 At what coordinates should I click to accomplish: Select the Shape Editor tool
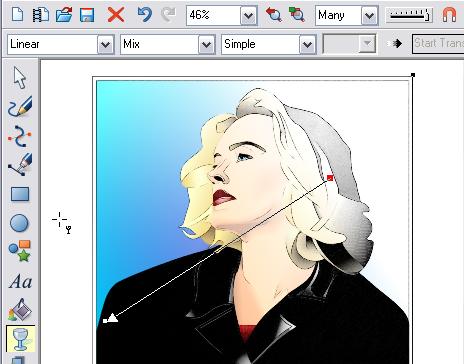point(20,136)
